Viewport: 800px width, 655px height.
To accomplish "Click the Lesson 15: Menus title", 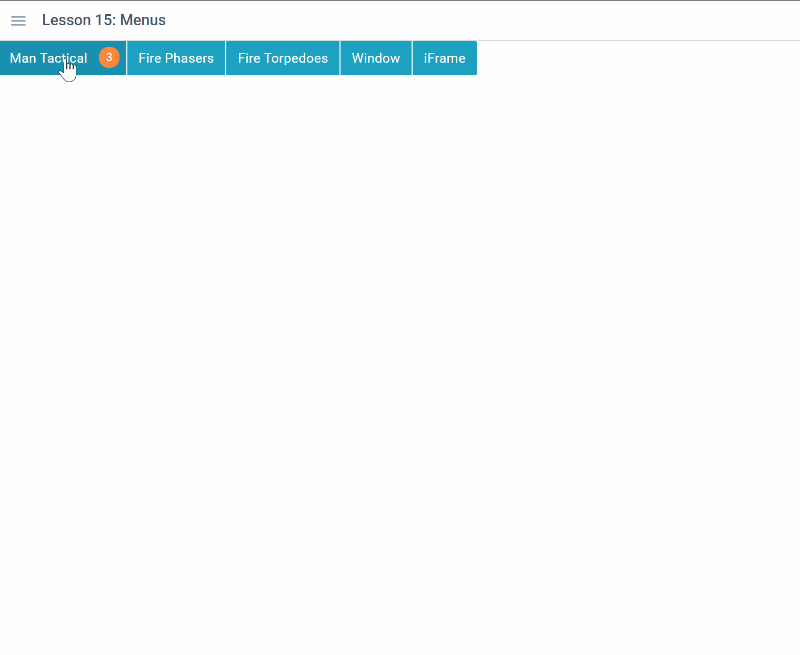I will (104, 20).
